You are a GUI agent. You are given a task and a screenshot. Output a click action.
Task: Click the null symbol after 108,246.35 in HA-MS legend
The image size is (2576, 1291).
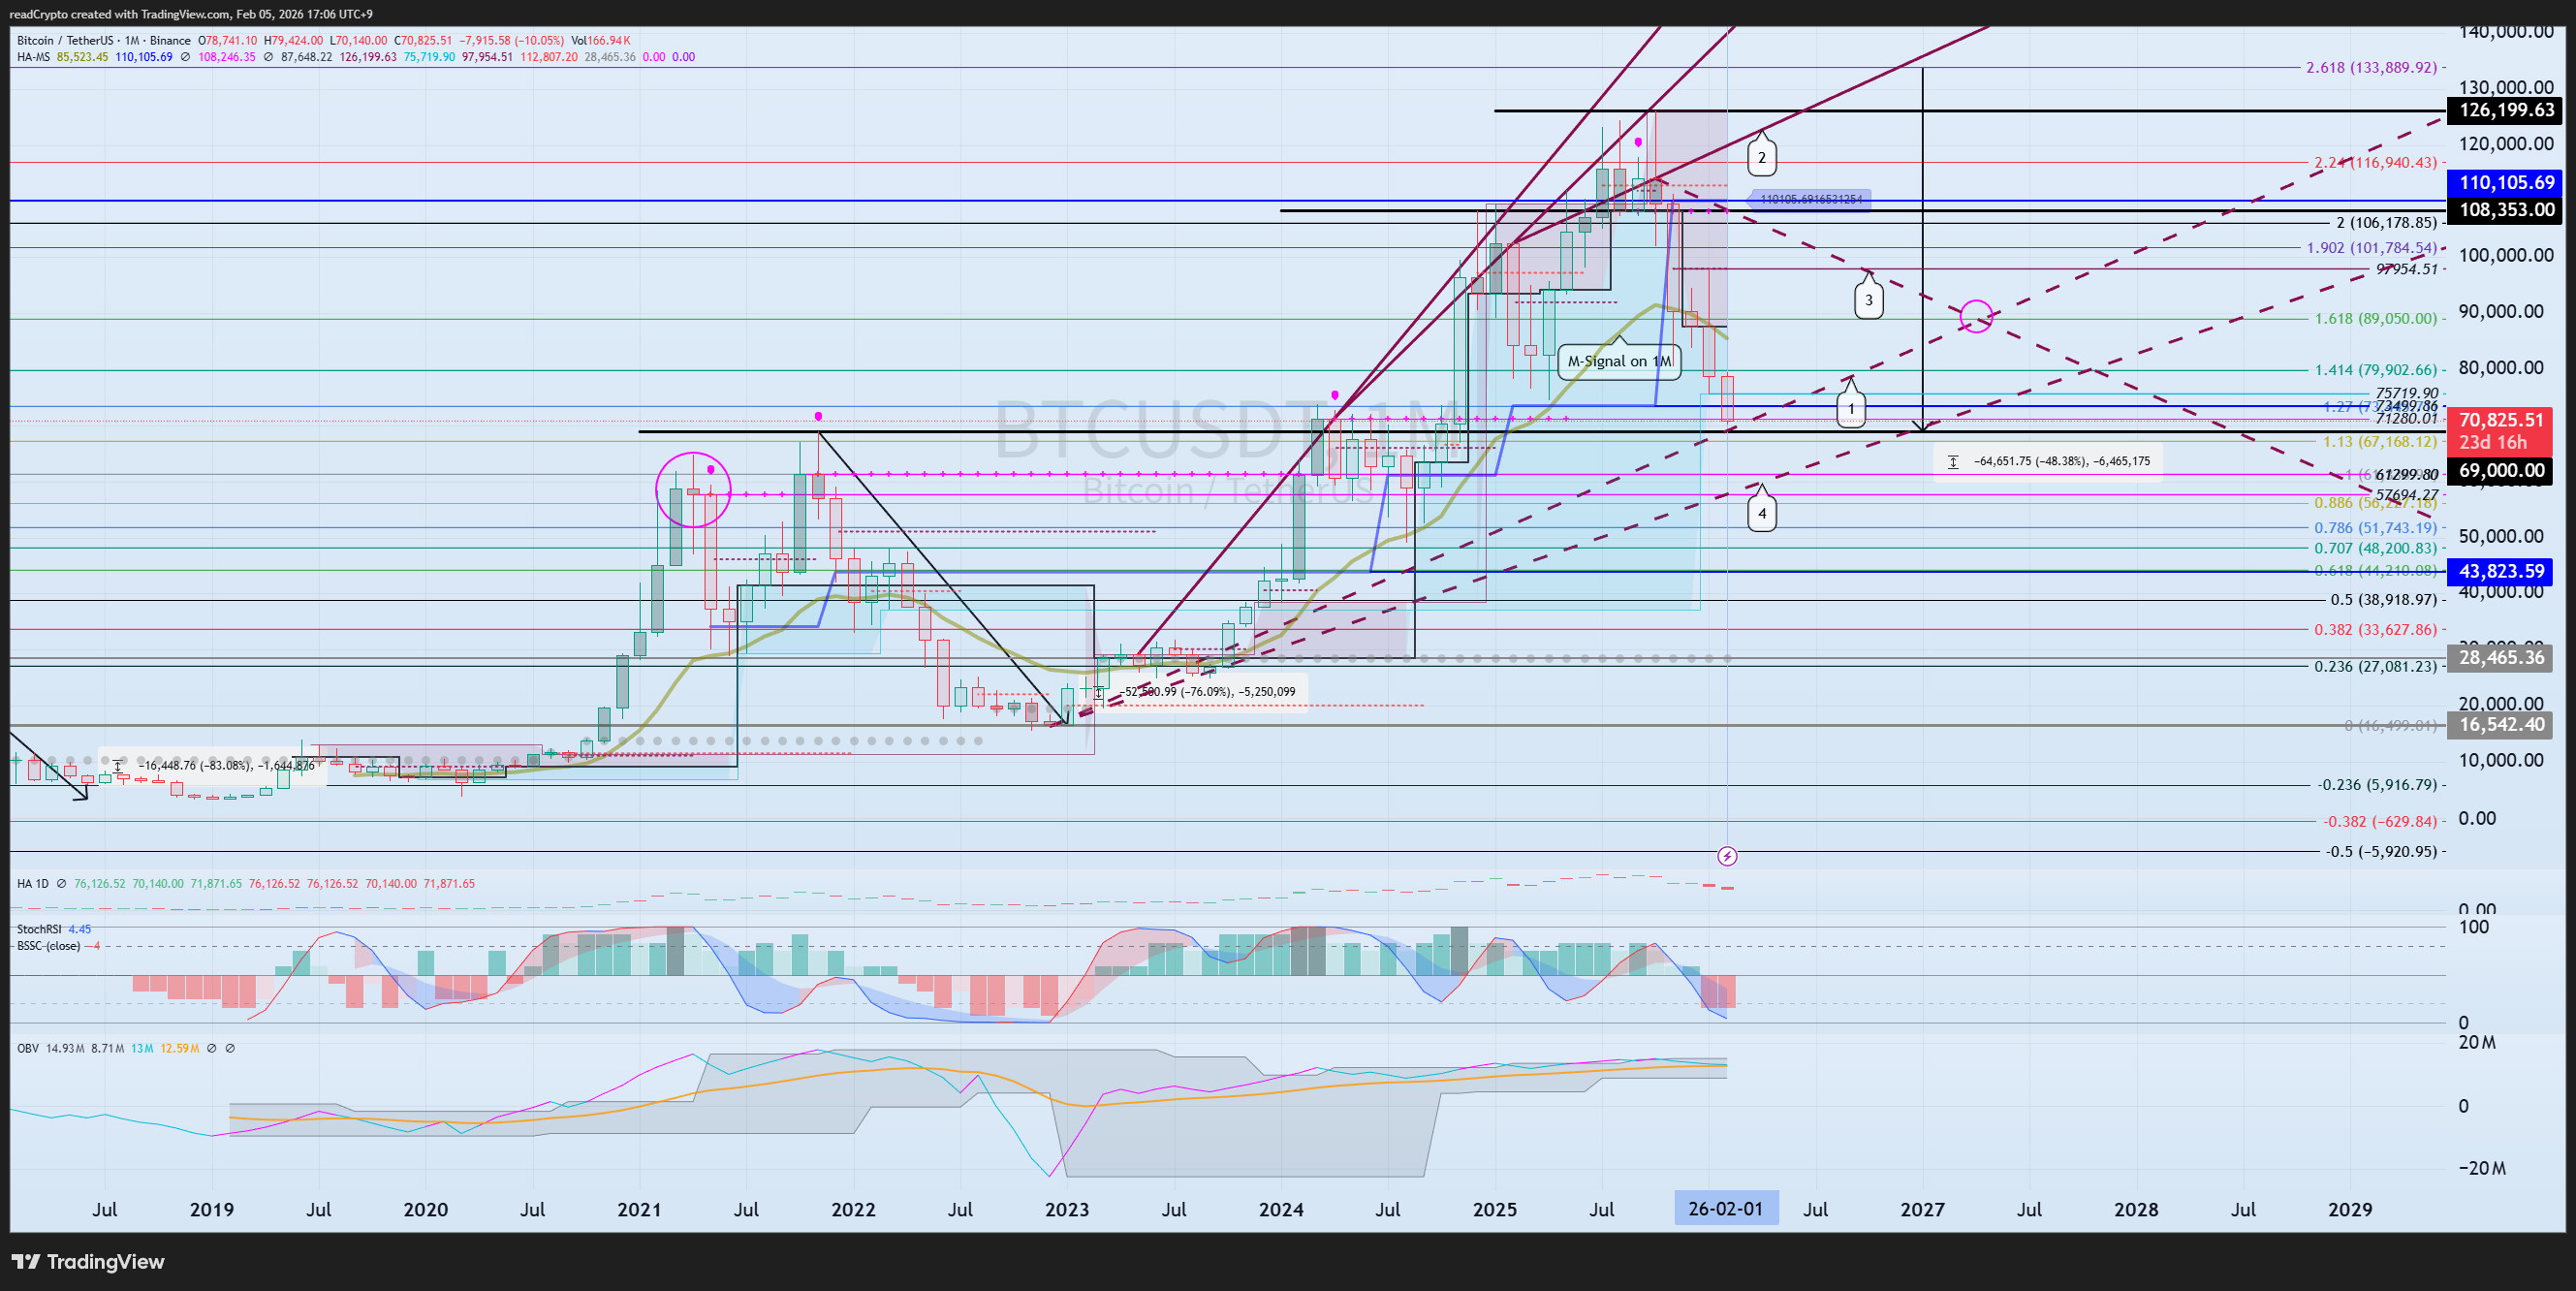(268, 57)
